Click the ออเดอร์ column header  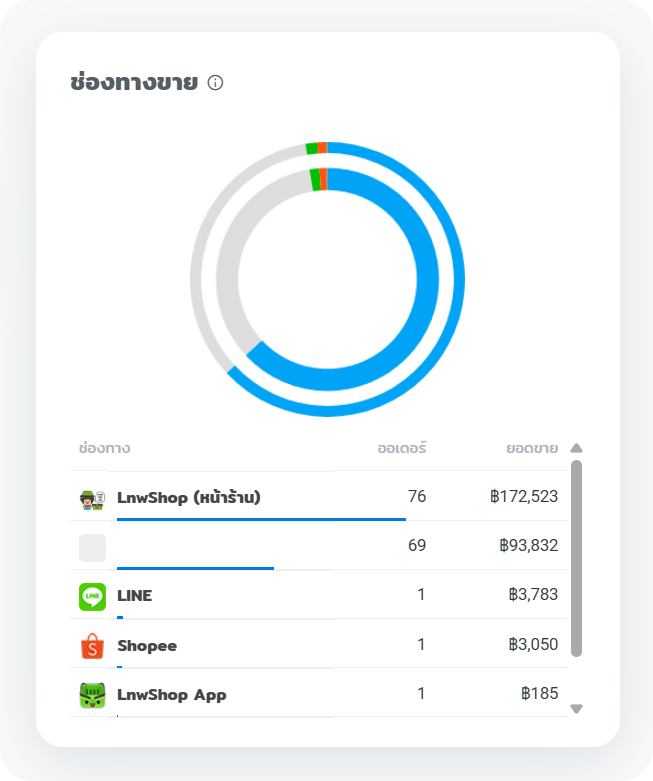[x=402, y=448]
